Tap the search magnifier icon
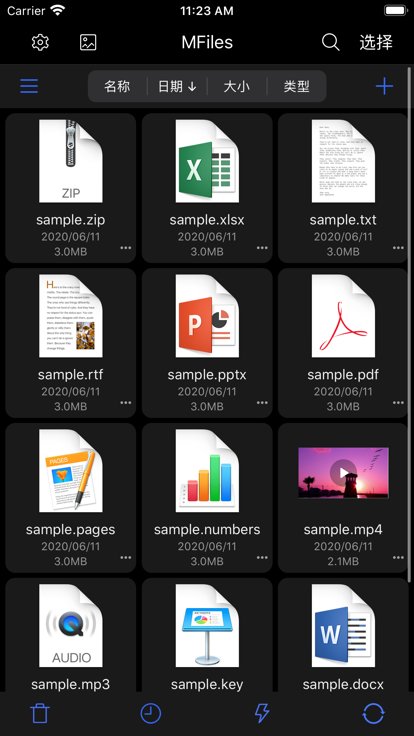This screenshot has height=736, width=414. point(331,43)
